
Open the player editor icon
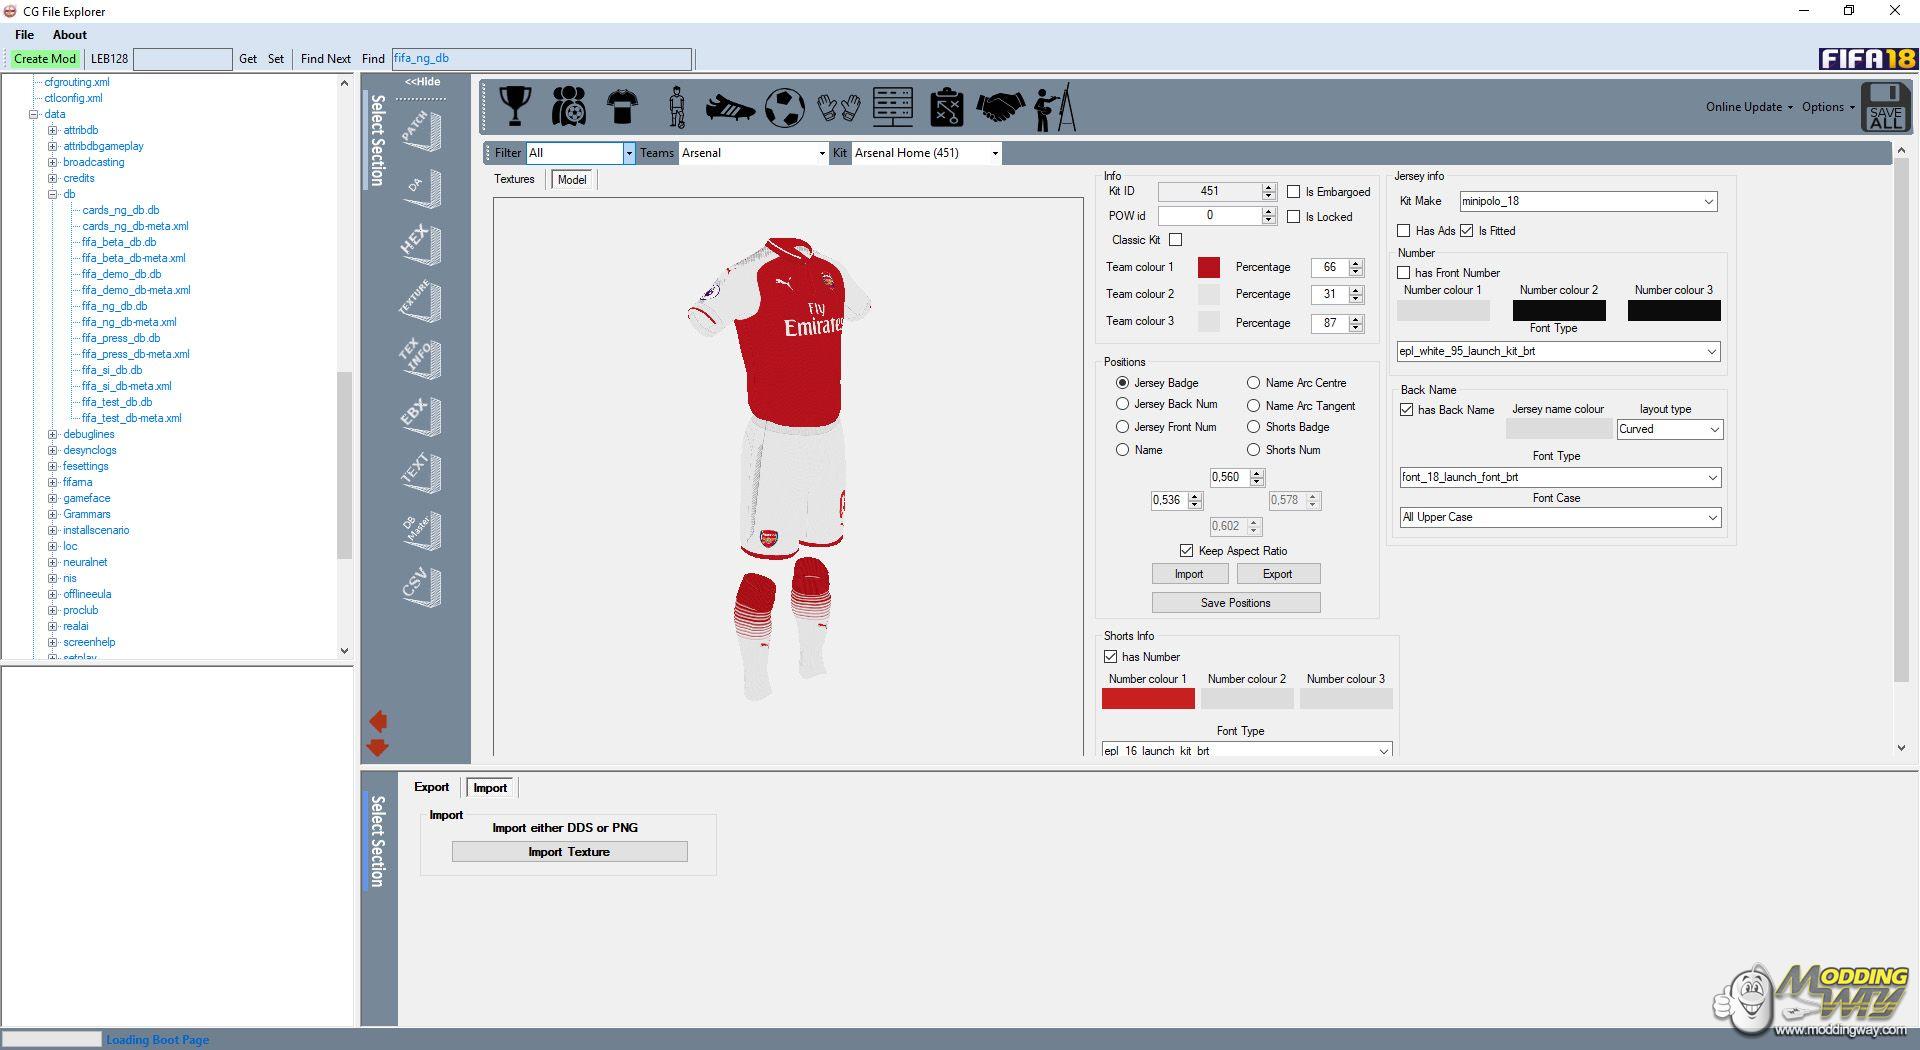677,107
